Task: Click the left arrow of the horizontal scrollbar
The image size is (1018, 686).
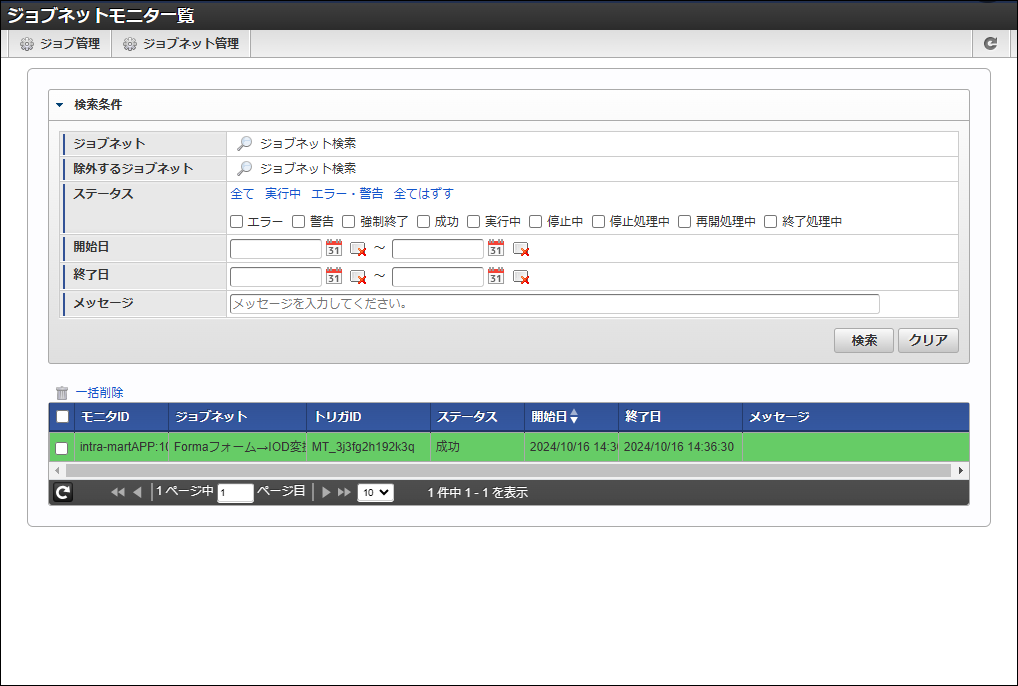Action: (57, 471)
